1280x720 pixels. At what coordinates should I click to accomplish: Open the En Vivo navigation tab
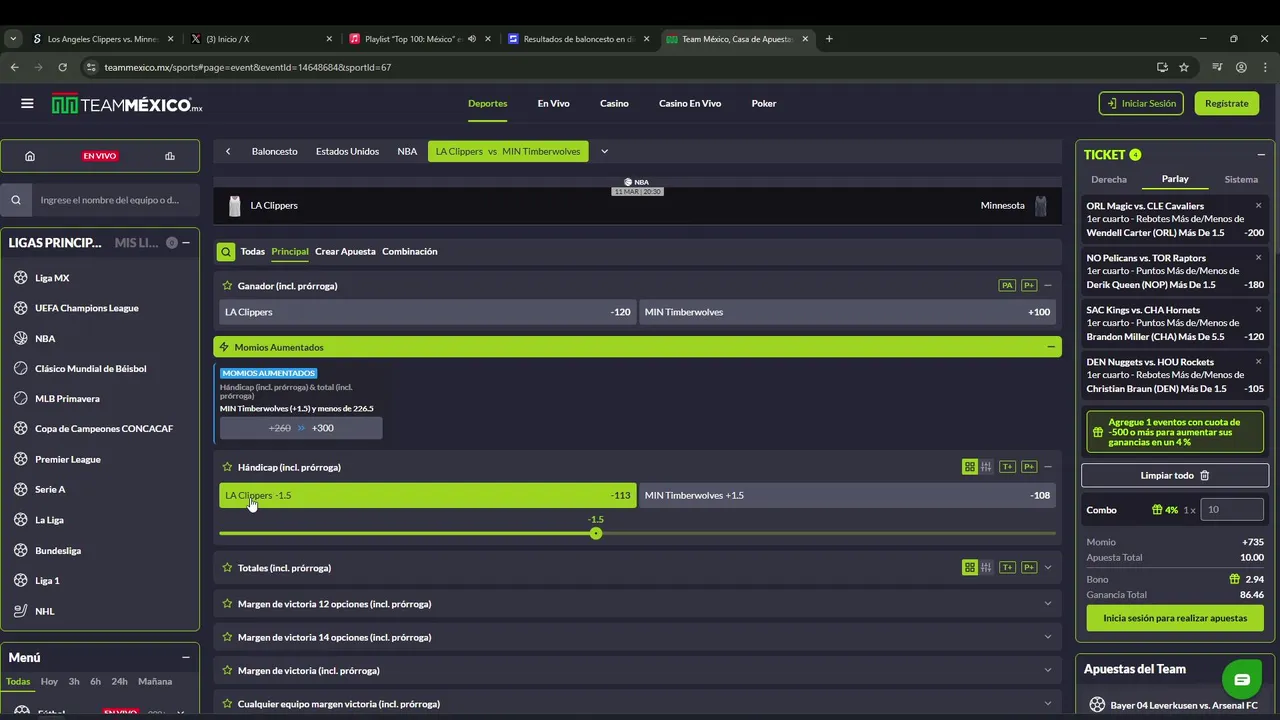[553, 104]
